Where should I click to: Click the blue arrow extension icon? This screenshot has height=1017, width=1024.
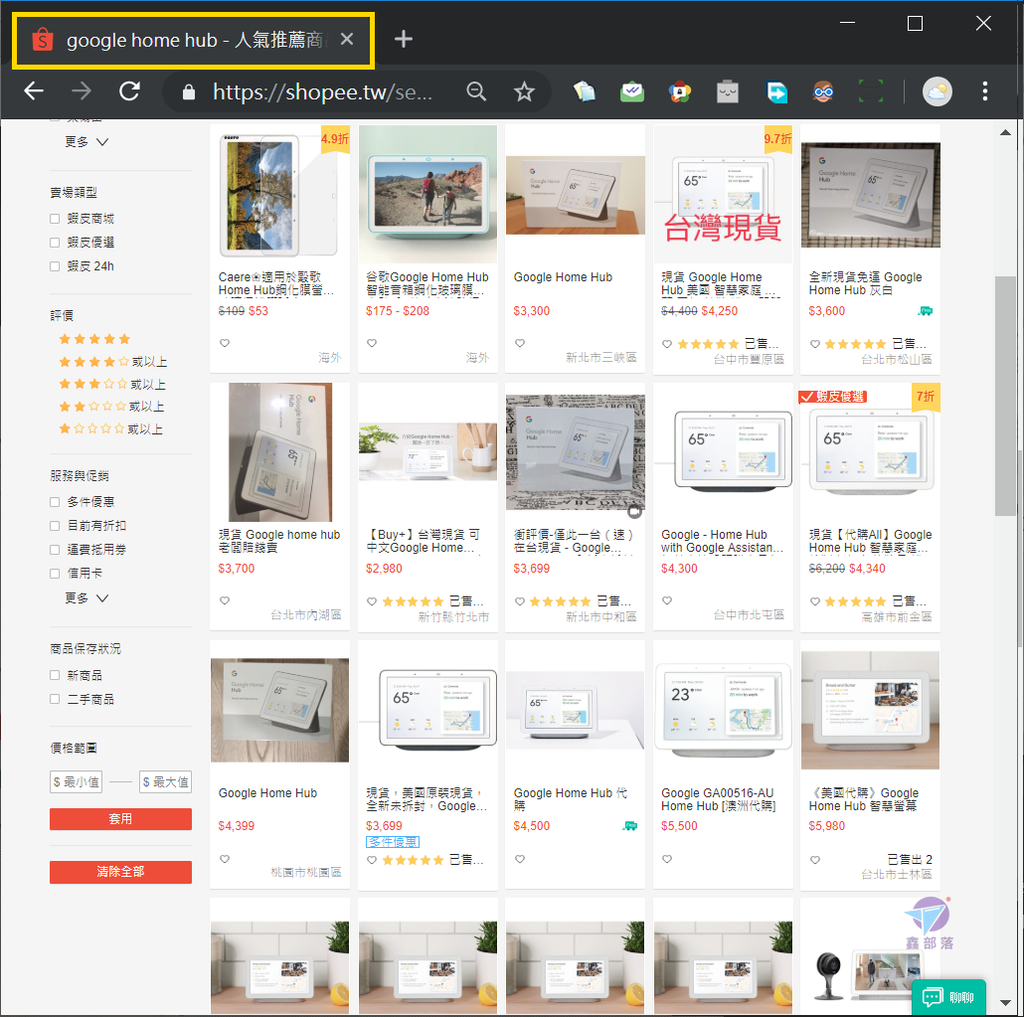(776, 91)
